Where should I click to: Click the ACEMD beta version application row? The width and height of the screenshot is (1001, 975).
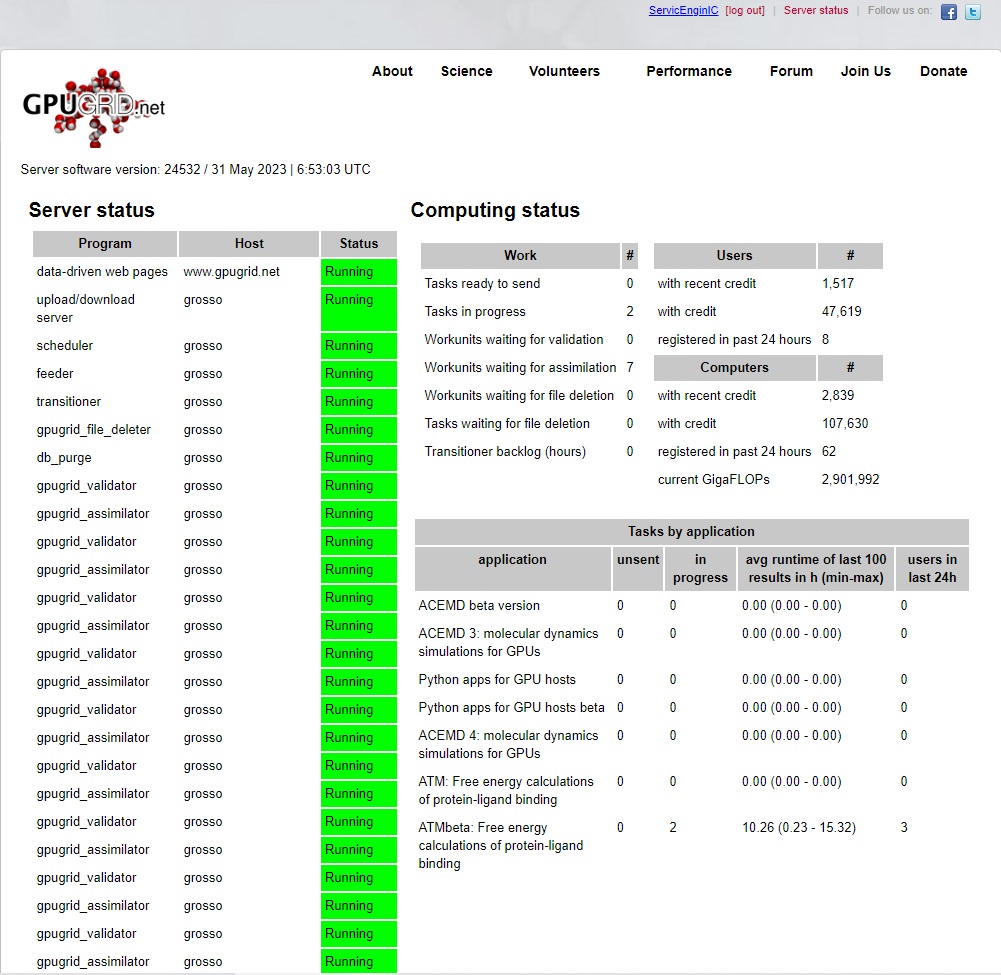coord(479,606)
